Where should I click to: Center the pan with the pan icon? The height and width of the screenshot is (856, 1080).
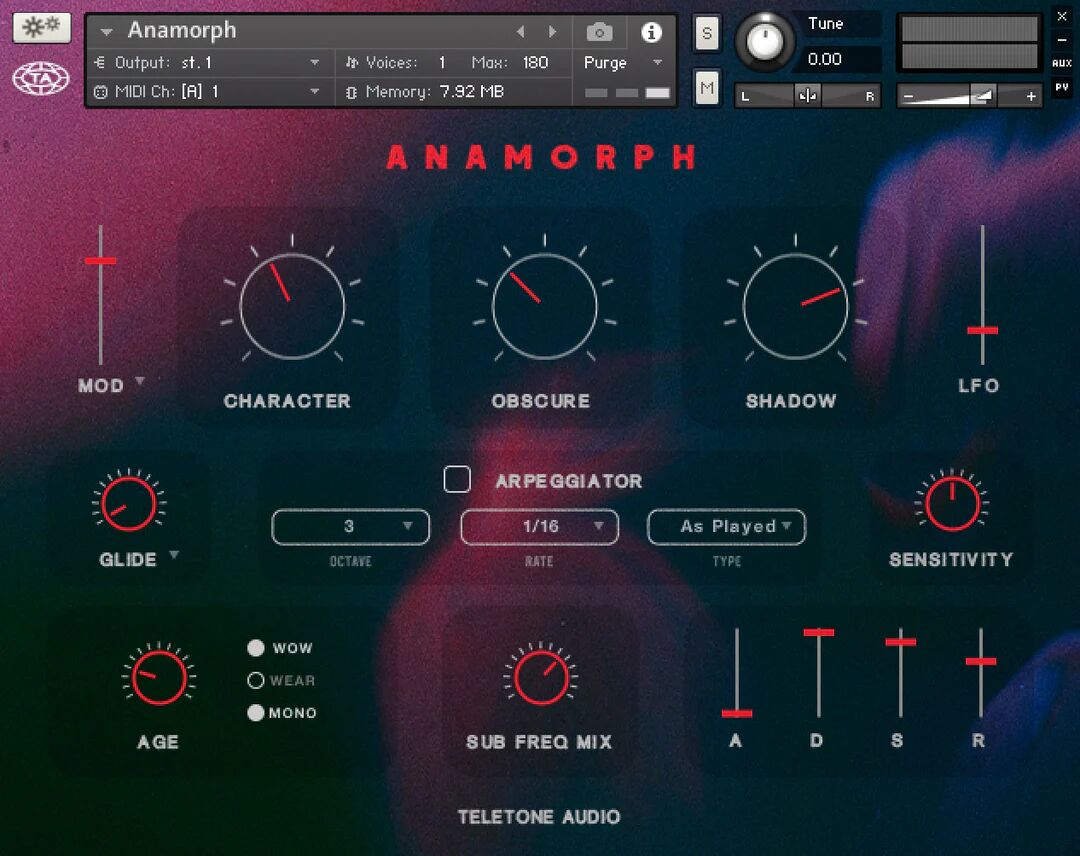pos(807,95)
